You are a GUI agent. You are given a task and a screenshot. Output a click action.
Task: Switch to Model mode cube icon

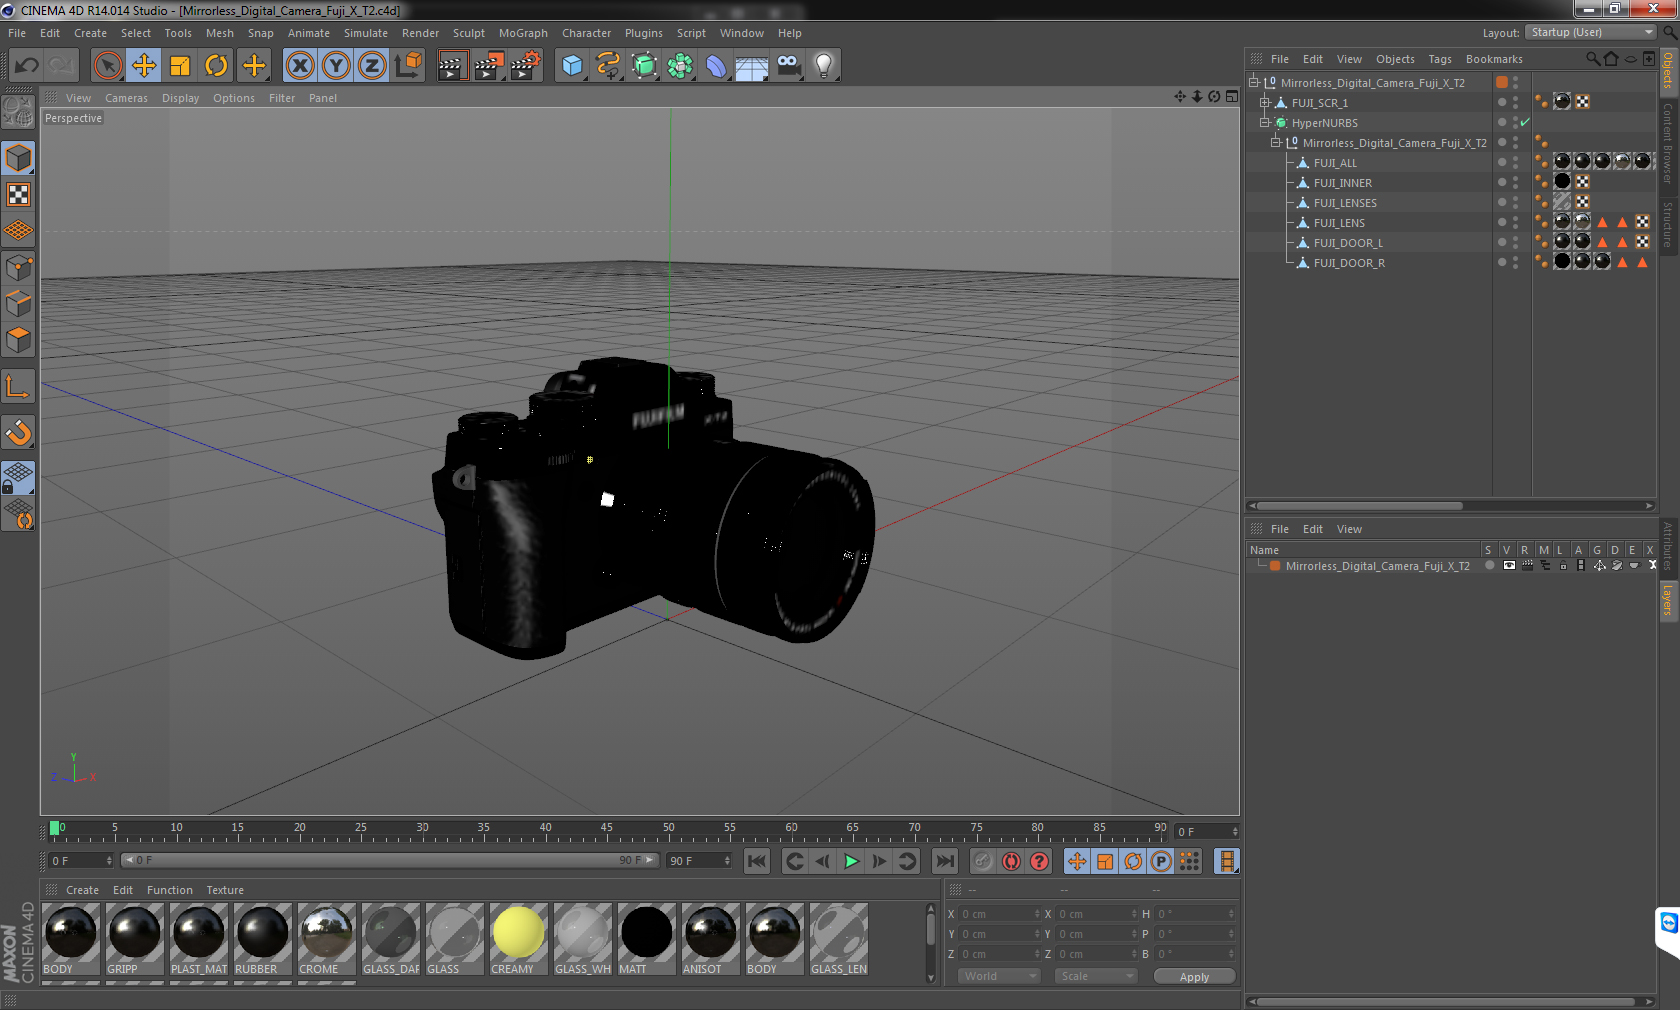click(18, 158)
